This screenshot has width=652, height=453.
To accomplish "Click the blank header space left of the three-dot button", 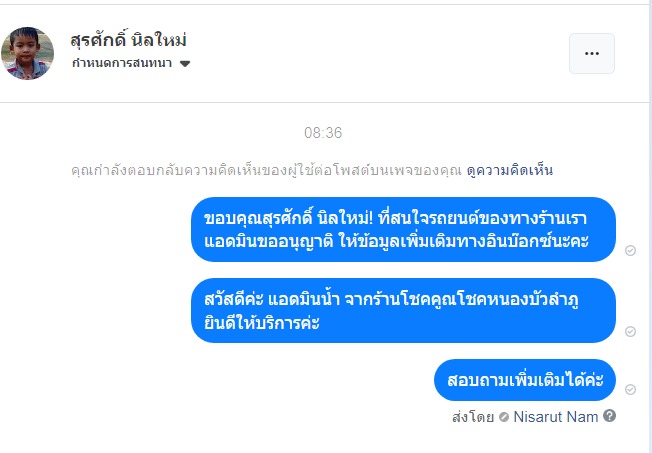I will click(x=400, y=53).
